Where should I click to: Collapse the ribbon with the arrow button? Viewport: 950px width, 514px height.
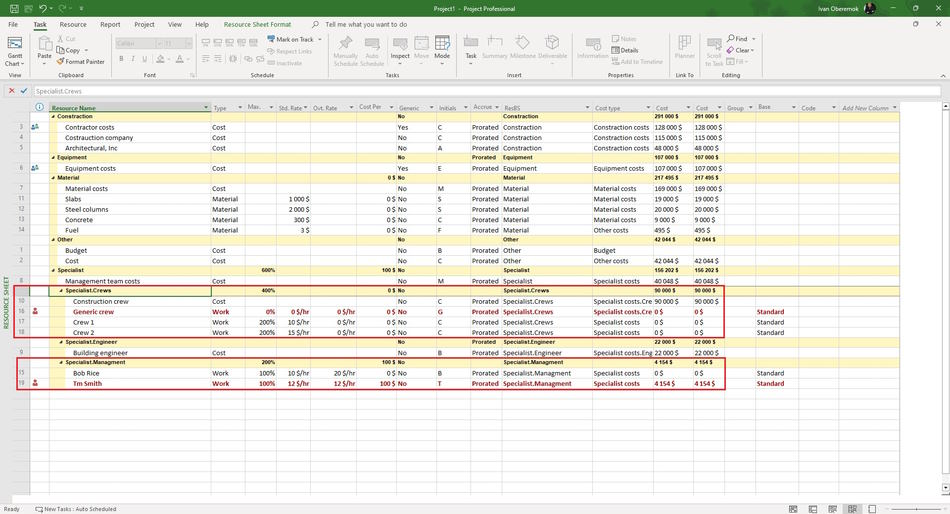click(943, 76)
